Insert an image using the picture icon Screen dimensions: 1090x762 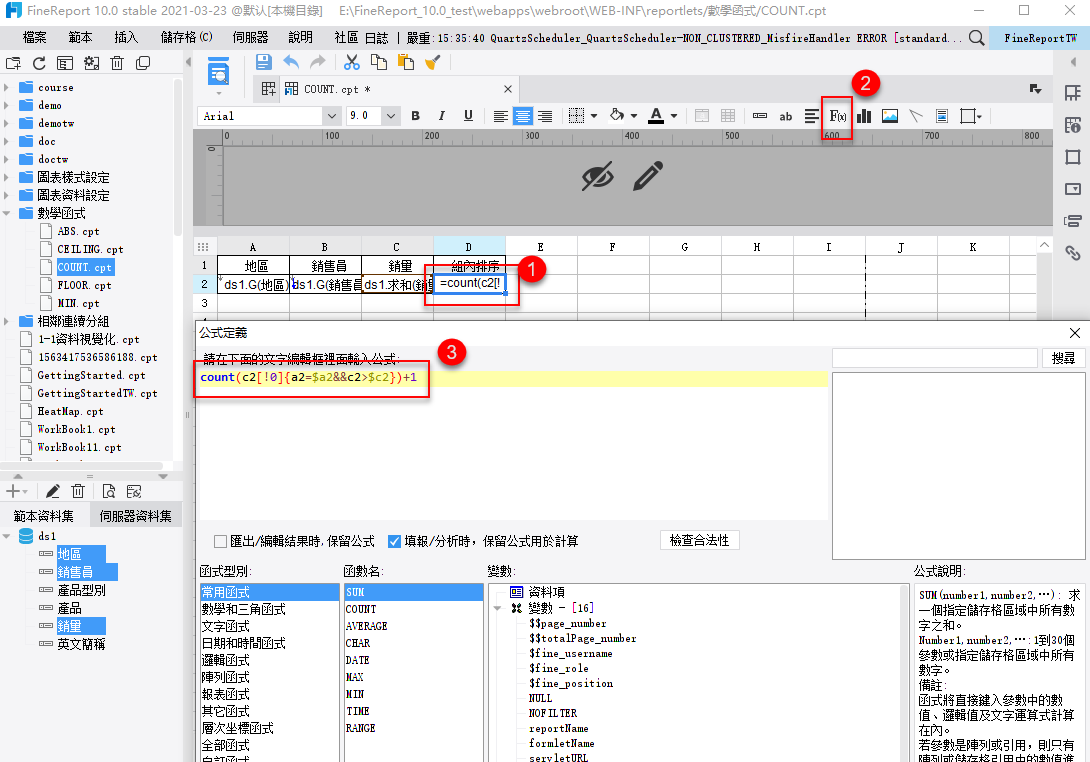pyautogui.click(x=889, y=116)
